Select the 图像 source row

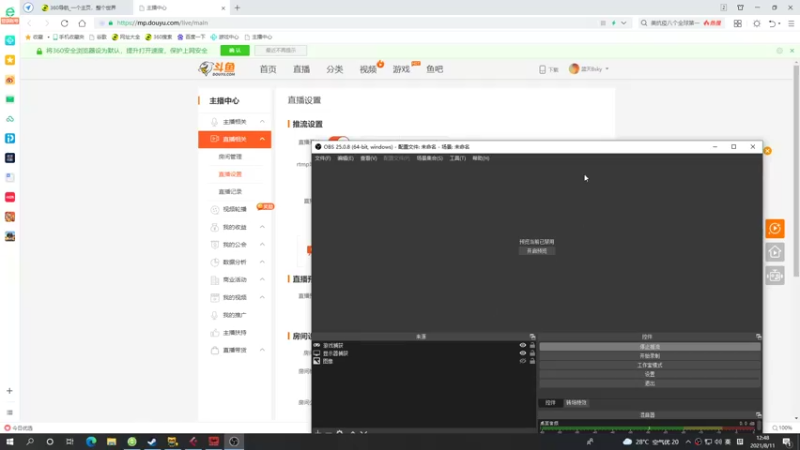click(424, 361)
